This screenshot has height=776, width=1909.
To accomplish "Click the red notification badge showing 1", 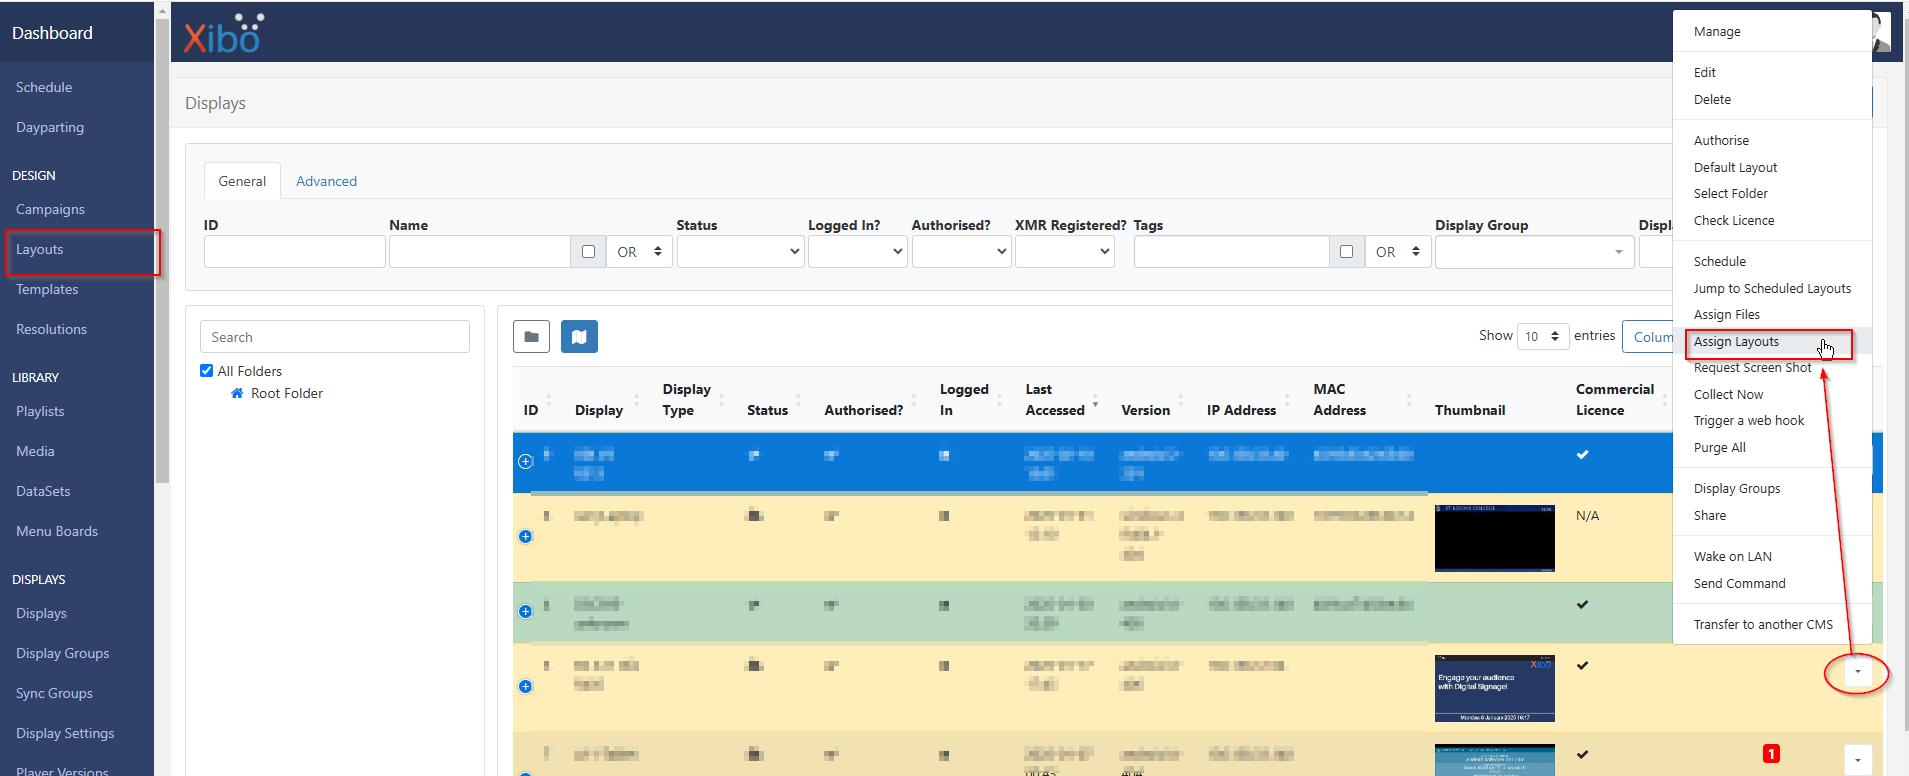I will [1771, 754].
